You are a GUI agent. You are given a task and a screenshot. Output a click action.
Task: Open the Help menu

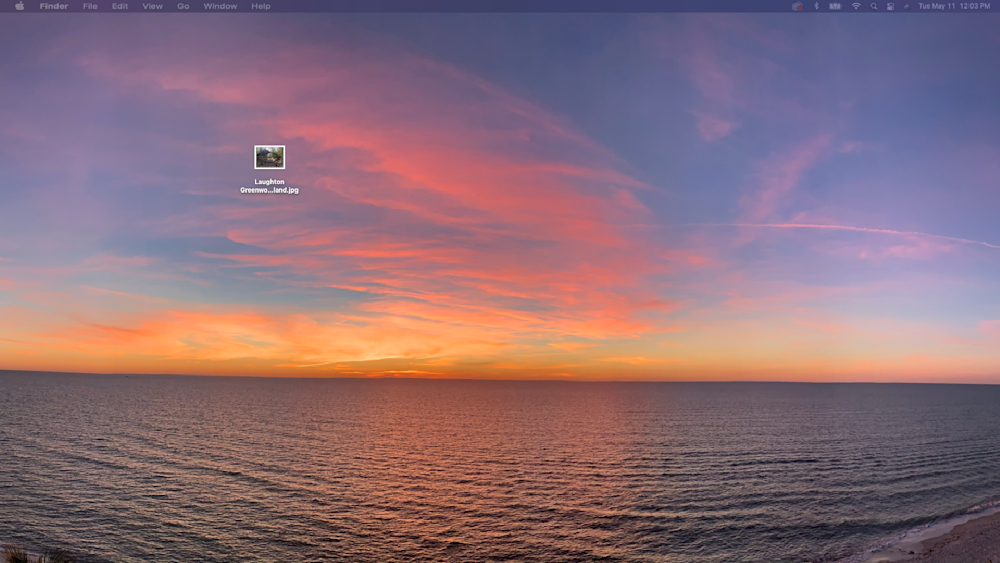coord(260,6)
